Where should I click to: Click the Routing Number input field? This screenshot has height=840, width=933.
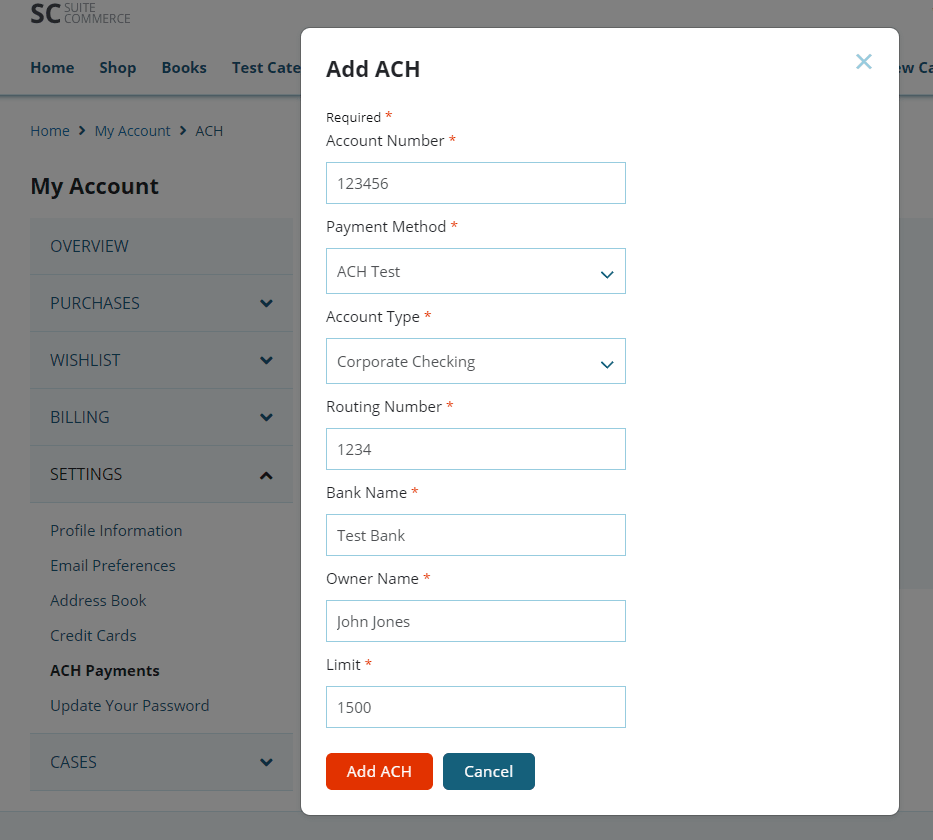(x=475, y=449)
